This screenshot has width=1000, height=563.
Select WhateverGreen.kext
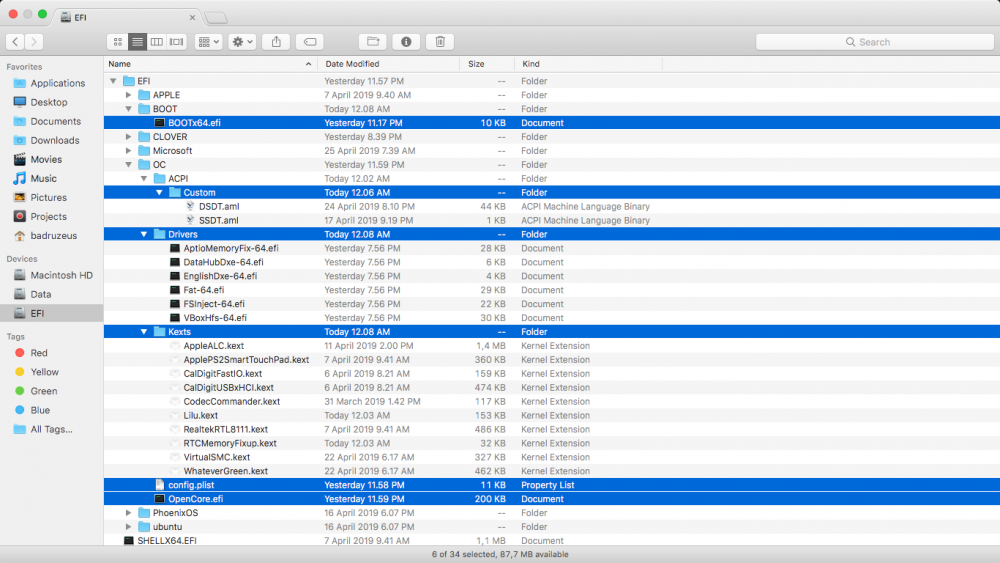click(552, 471)
